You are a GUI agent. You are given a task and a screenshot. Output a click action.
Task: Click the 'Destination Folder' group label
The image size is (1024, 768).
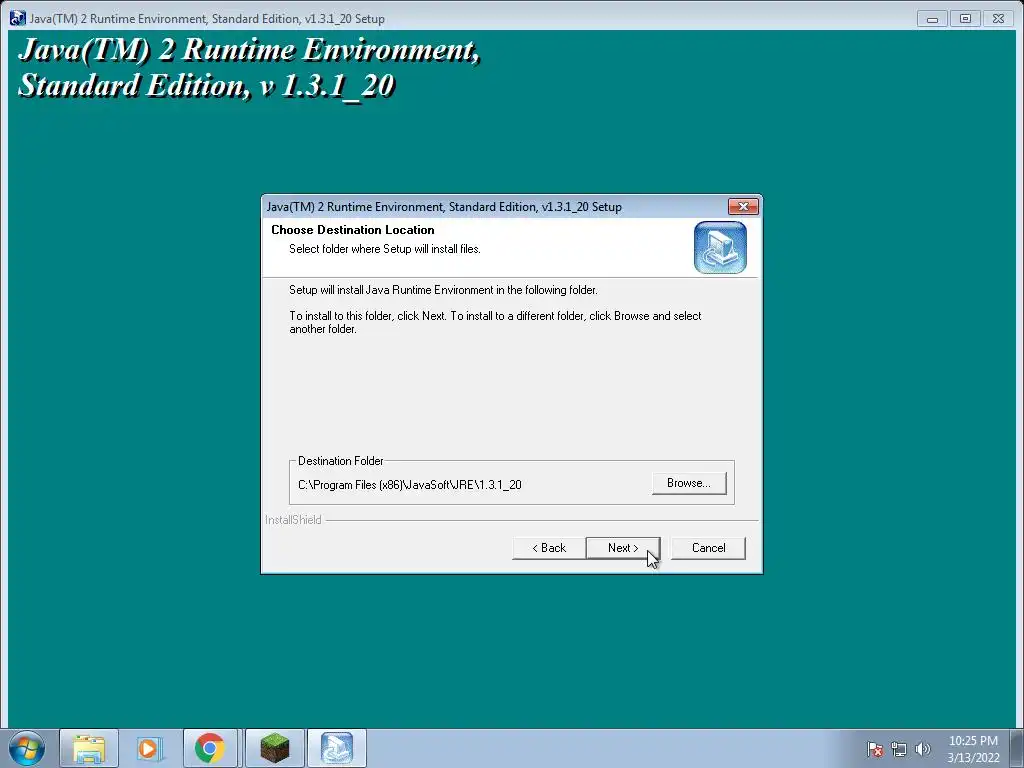[340, 460]
